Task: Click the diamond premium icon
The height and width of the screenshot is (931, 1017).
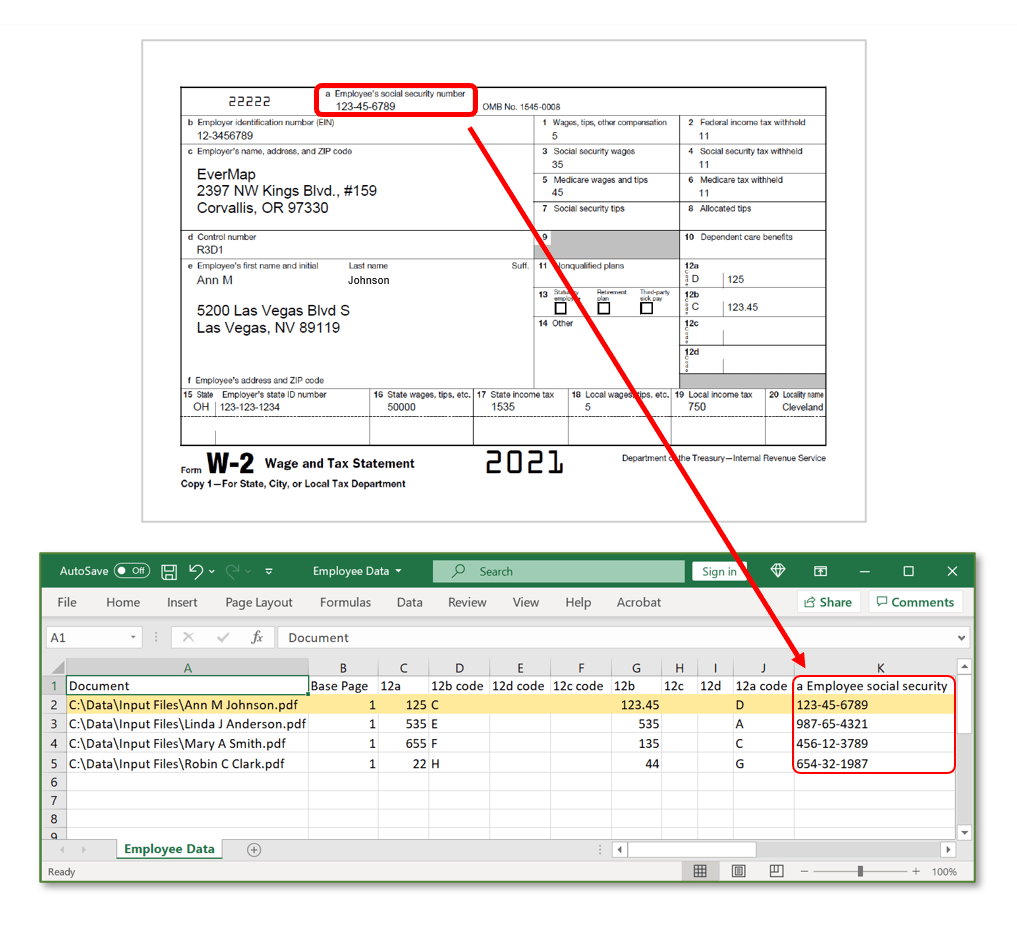Action: tap(778, 571)
